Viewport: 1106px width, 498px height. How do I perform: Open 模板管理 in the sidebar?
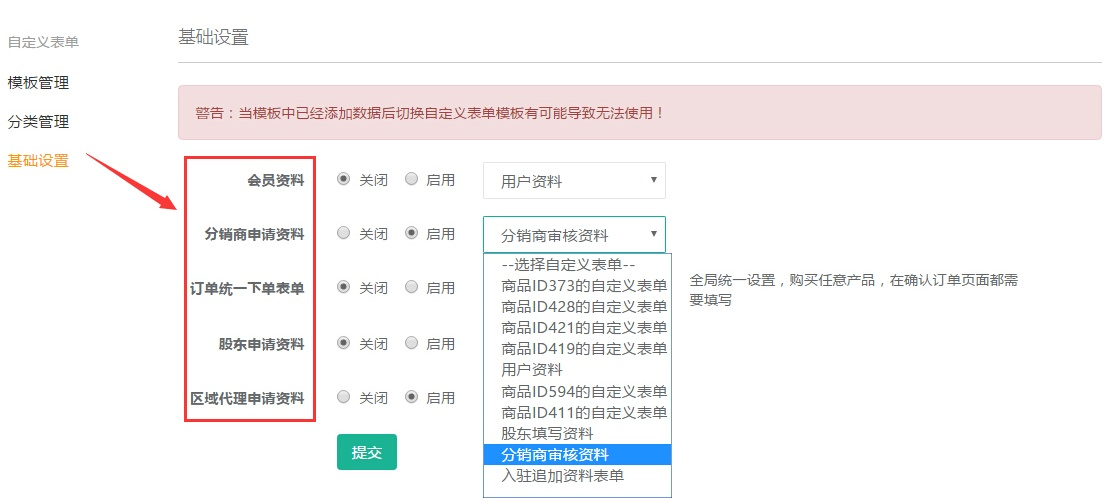[38, 83]
